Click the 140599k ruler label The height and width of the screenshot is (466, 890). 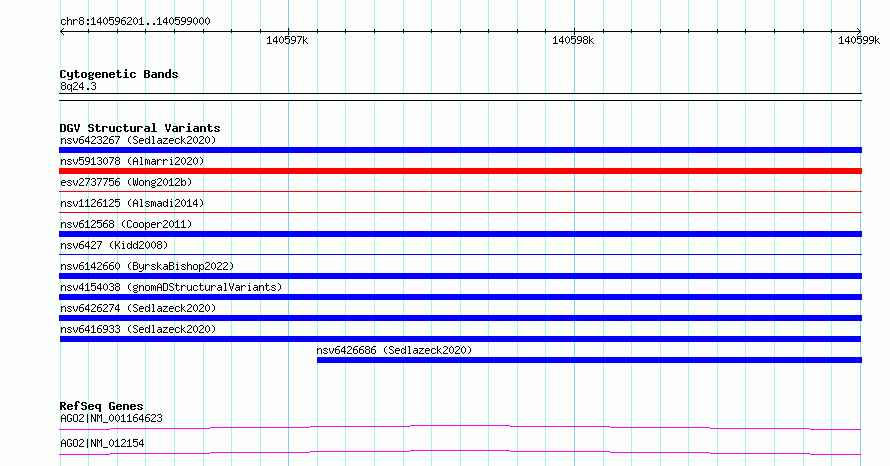pos(859,40)
